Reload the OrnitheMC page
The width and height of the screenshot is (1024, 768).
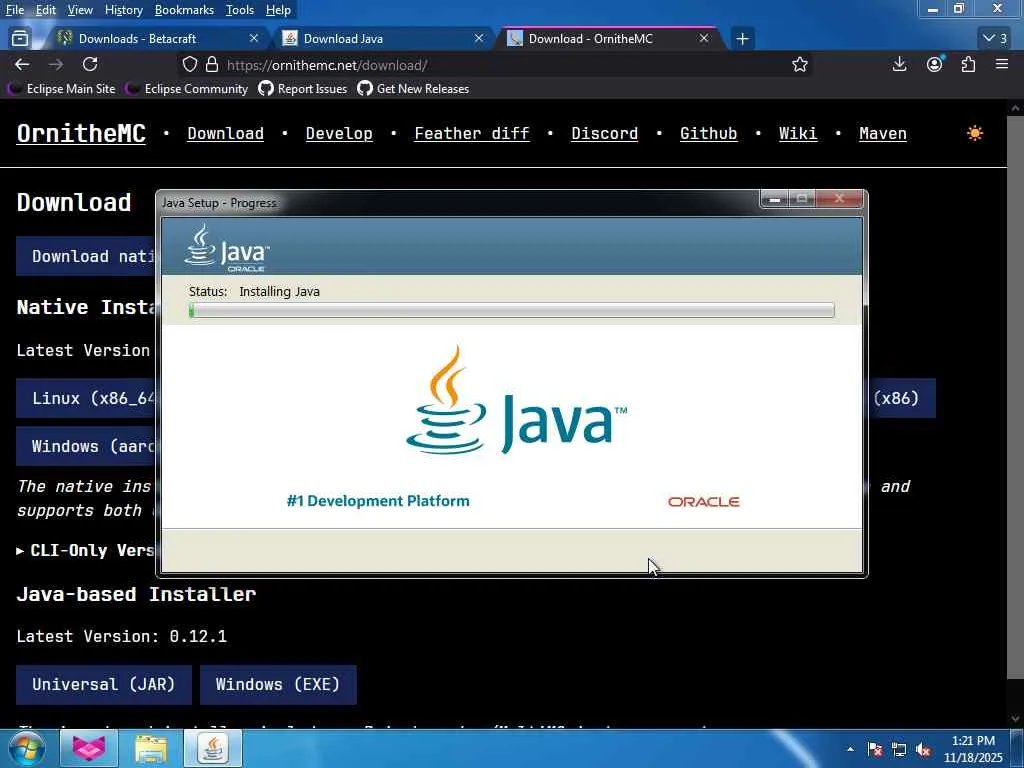click(x=90, y=64)
